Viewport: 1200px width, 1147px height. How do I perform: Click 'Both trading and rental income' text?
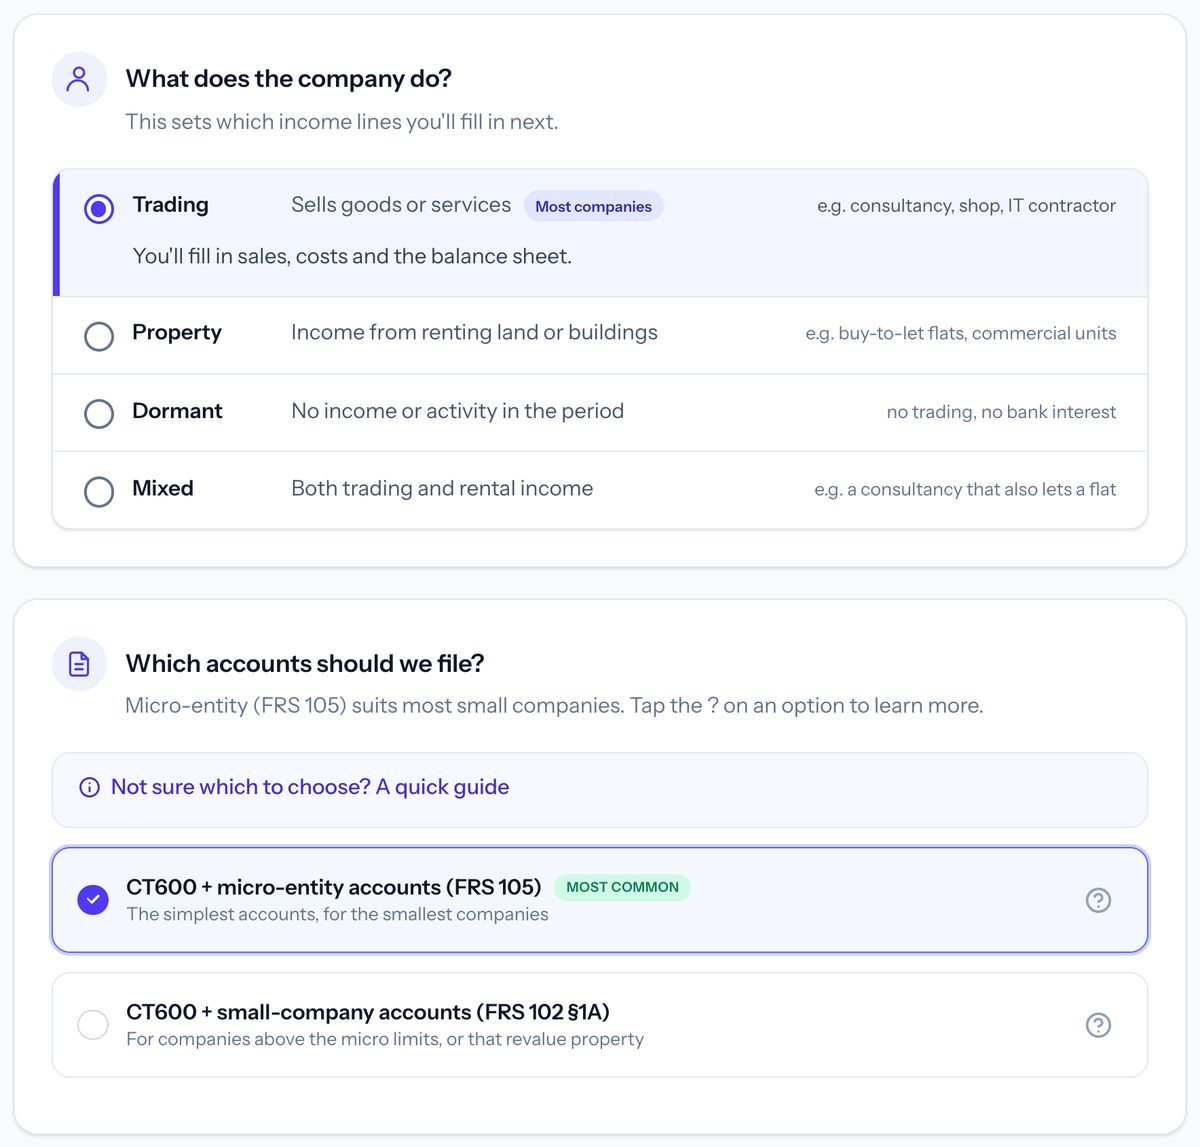(442, 488)
